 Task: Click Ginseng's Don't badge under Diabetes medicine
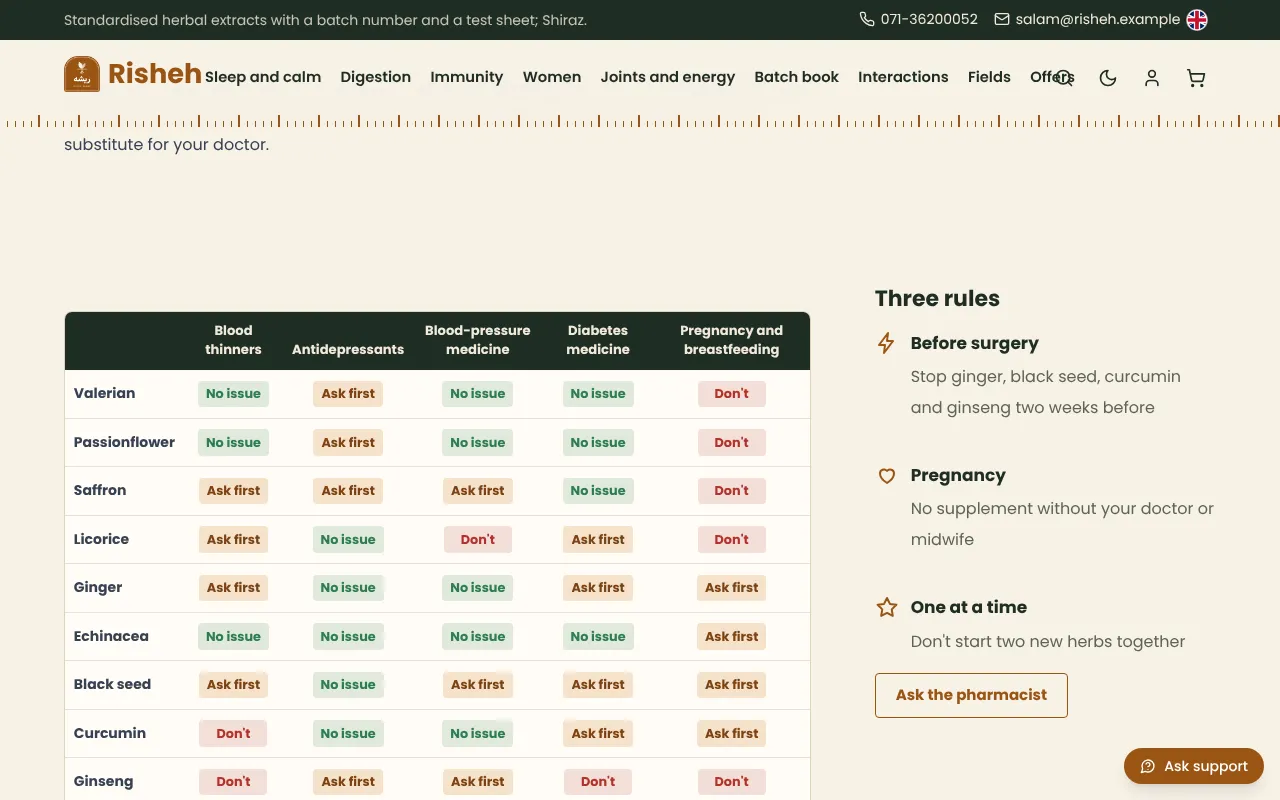tap(598, 782)
